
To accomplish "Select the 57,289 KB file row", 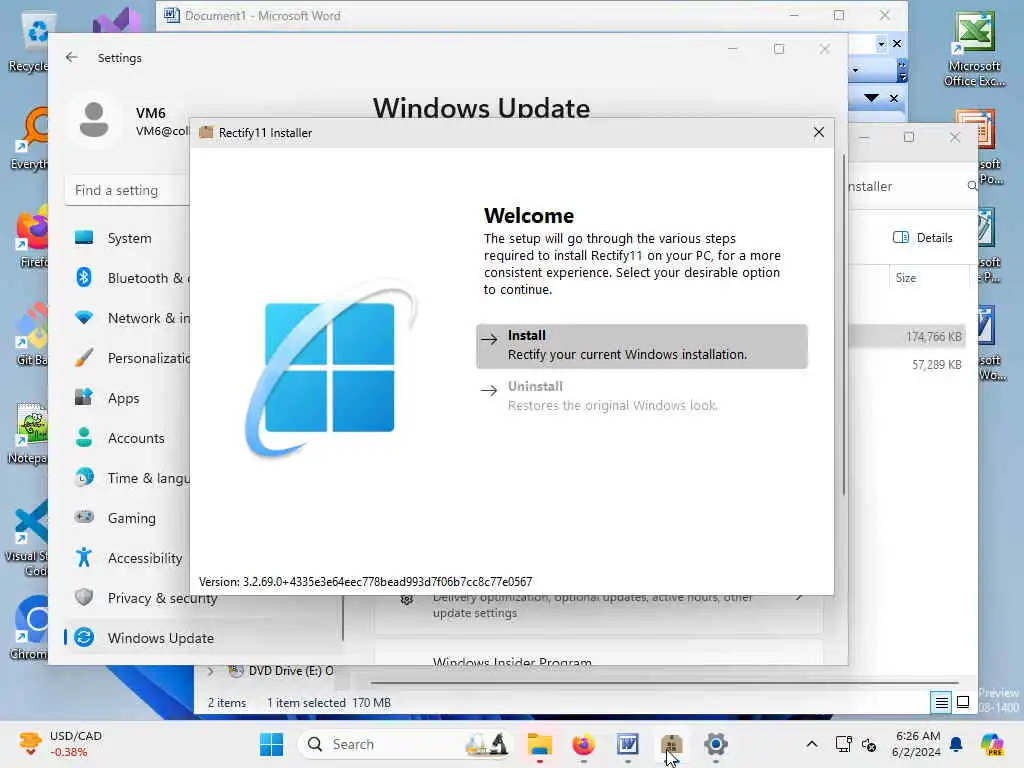I will pos(908,364).
